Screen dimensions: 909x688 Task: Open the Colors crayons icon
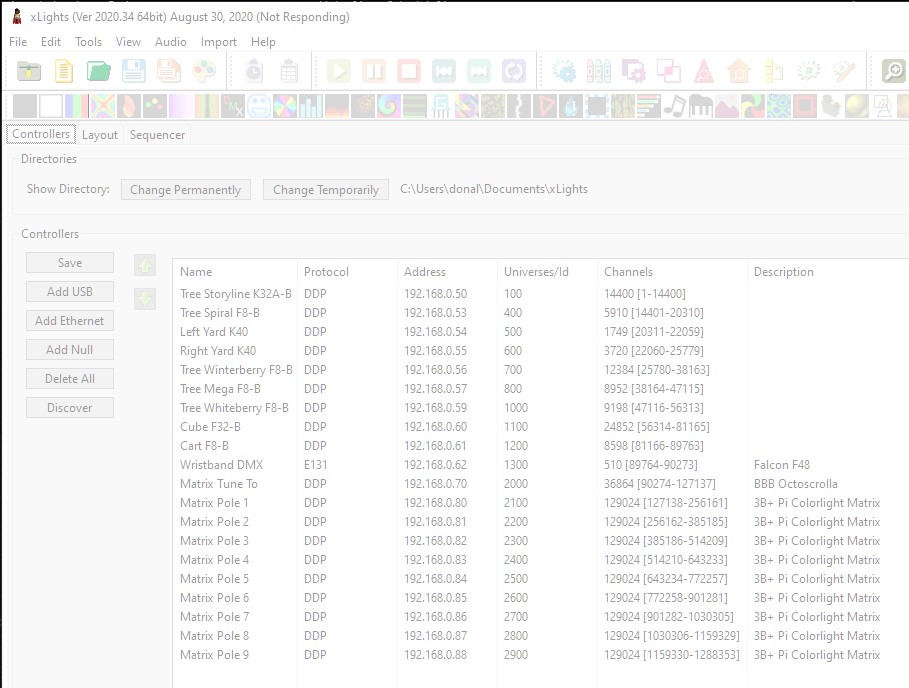coord(599,71)
